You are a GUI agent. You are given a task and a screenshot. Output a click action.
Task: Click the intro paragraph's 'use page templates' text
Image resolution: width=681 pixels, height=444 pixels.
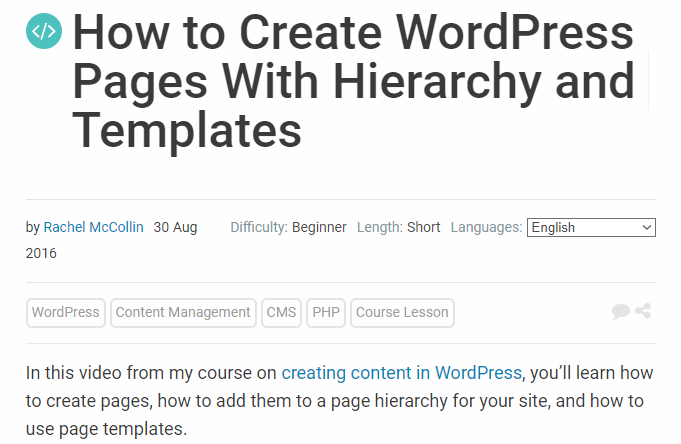click(106, 430)
